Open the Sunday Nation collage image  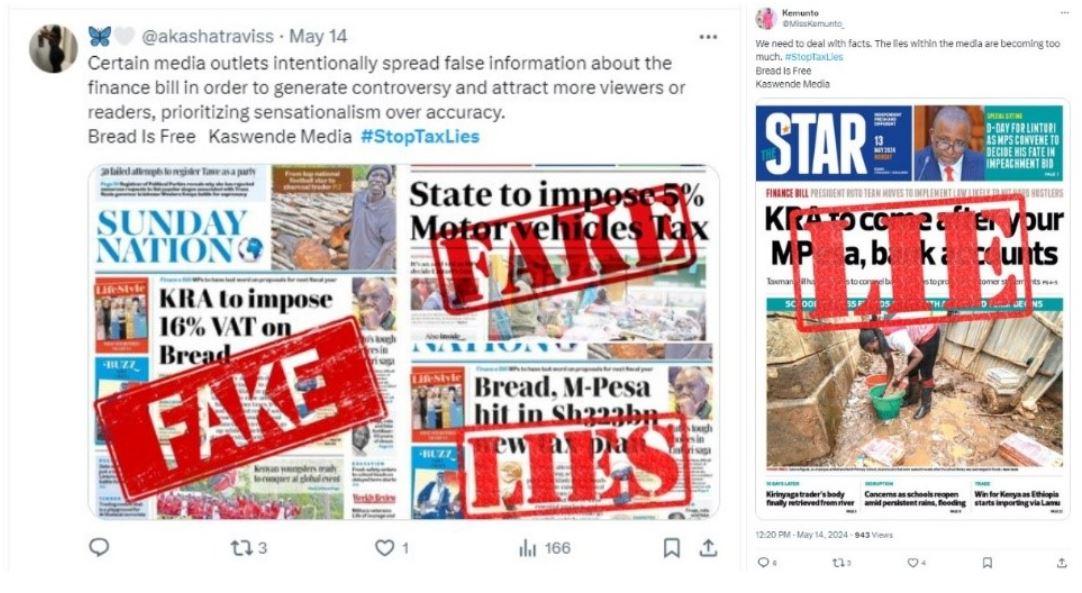[404, 342]
